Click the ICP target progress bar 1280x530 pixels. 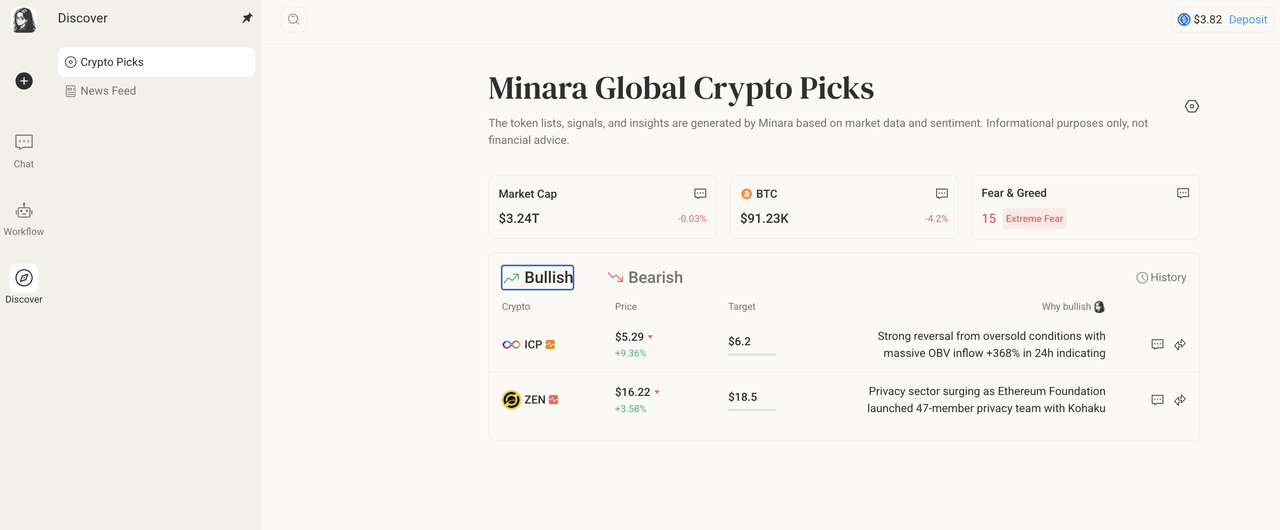752,354
